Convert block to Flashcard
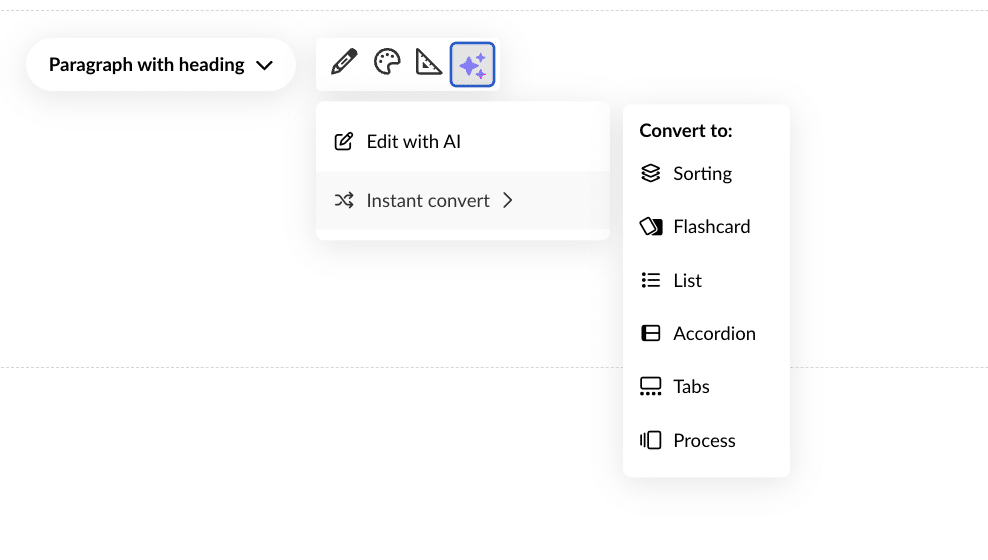The image size is (988, 560). [711, 227]
